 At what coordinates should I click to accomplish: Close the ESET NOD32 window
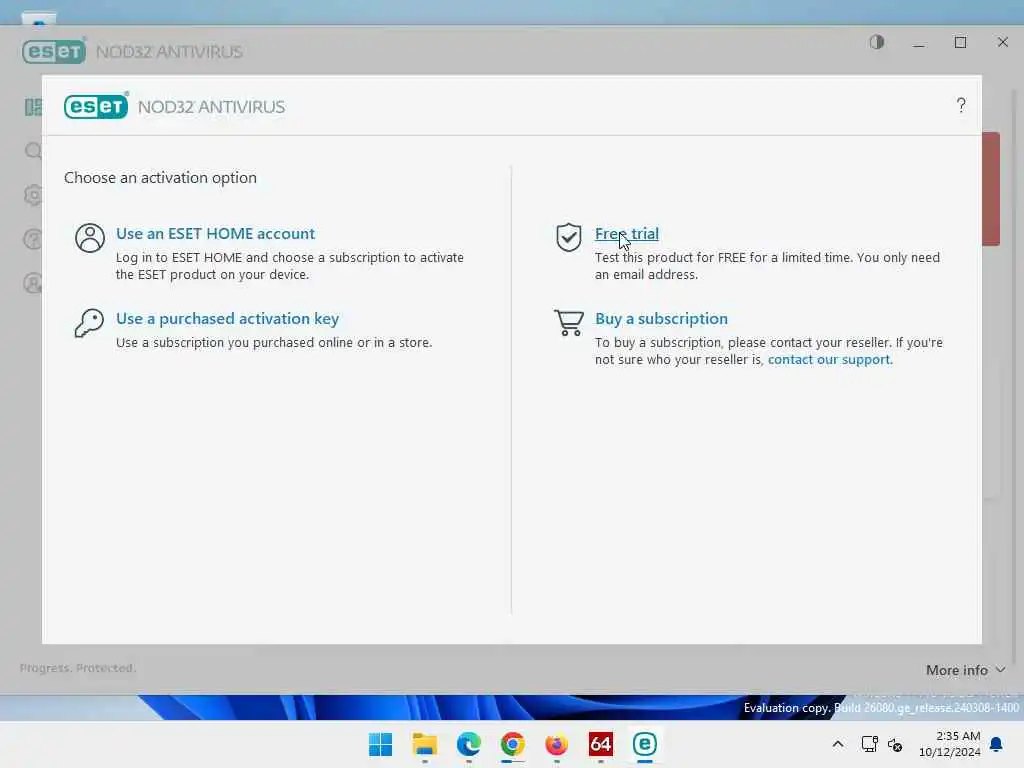click(x=1002, y=42)
